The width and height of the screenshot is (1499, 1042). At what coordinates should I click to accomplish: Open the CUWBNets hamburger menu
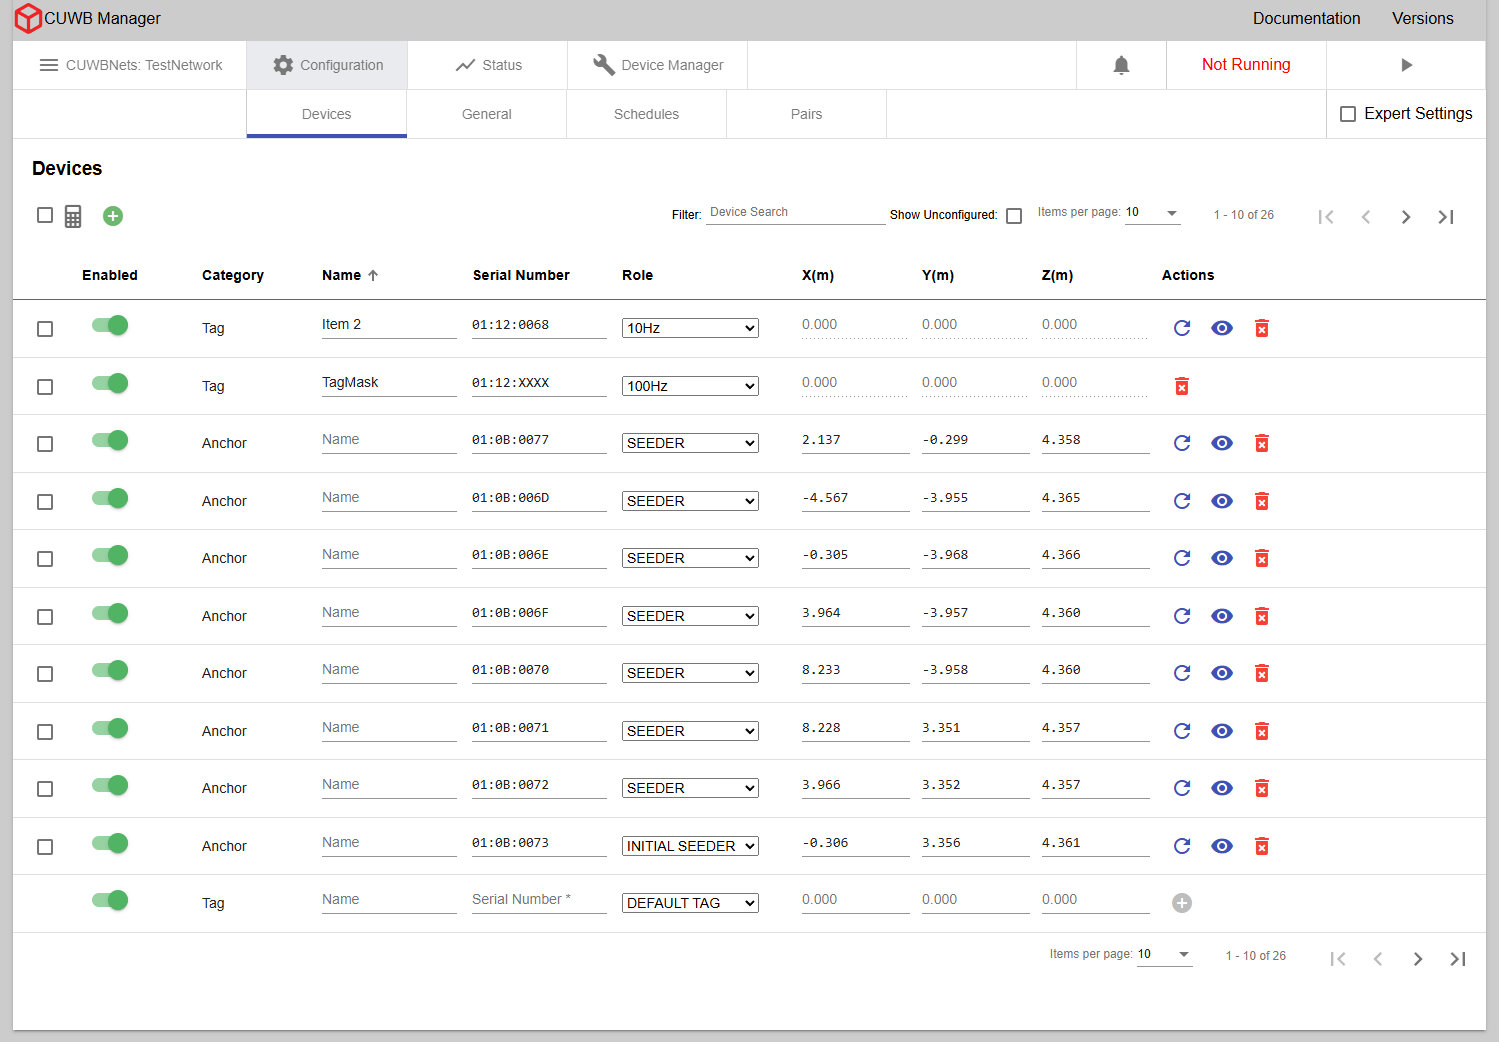point(48,65)
